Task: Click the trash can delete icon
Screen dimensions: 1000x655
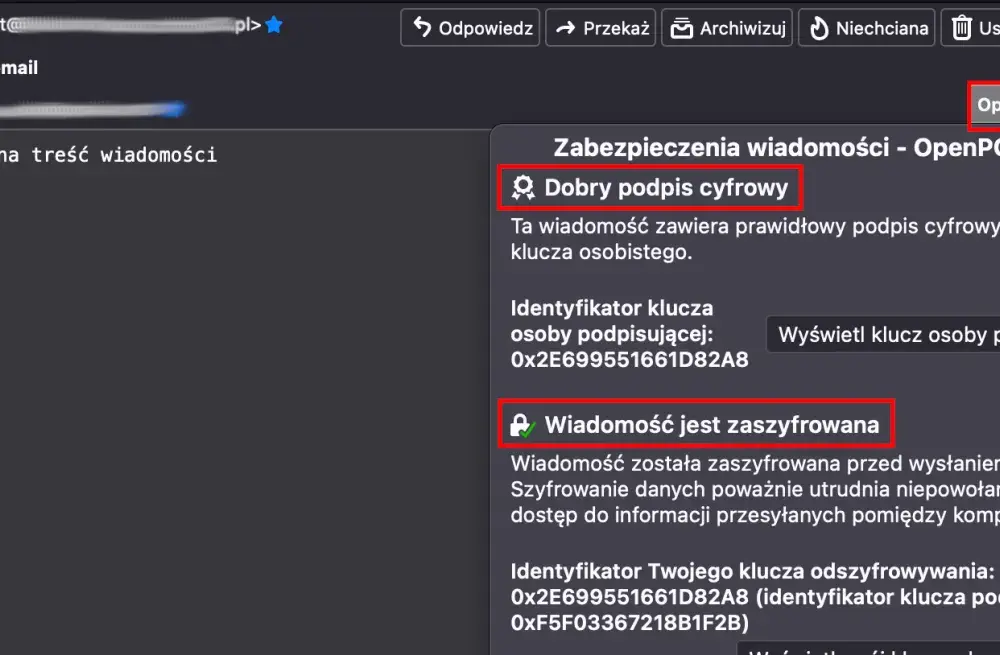Action: [x=962, y=27]
